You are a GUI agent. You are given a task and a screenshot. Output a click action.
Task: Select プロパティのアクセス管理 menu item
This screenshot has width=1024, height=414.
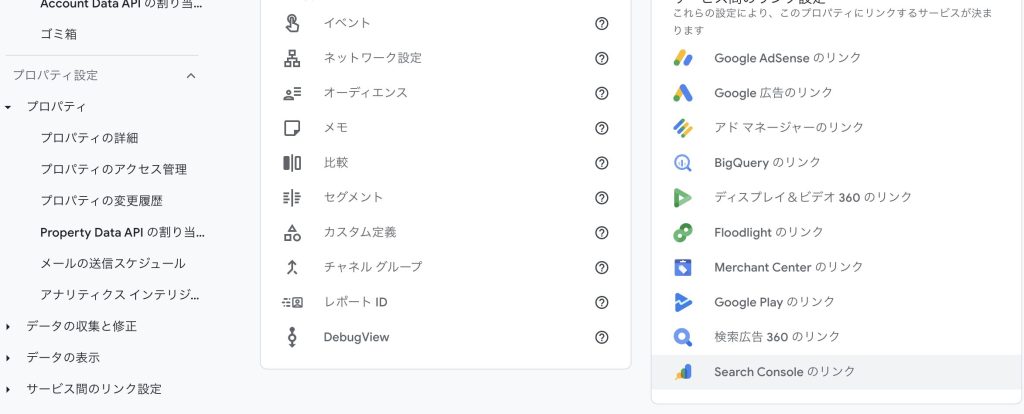click(x=113, y=169)
